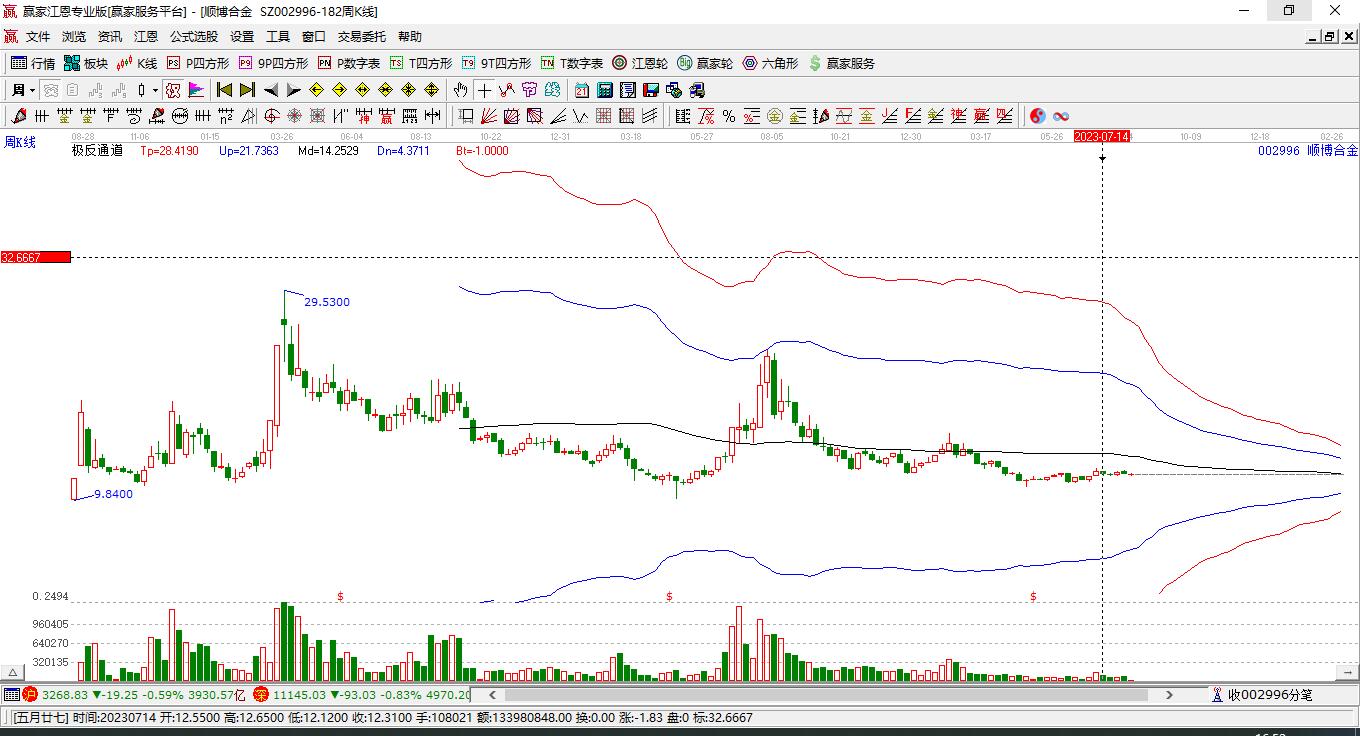Open the calculator tool
This screenshot has width=1360, height=736.
[x=605, y=90]
